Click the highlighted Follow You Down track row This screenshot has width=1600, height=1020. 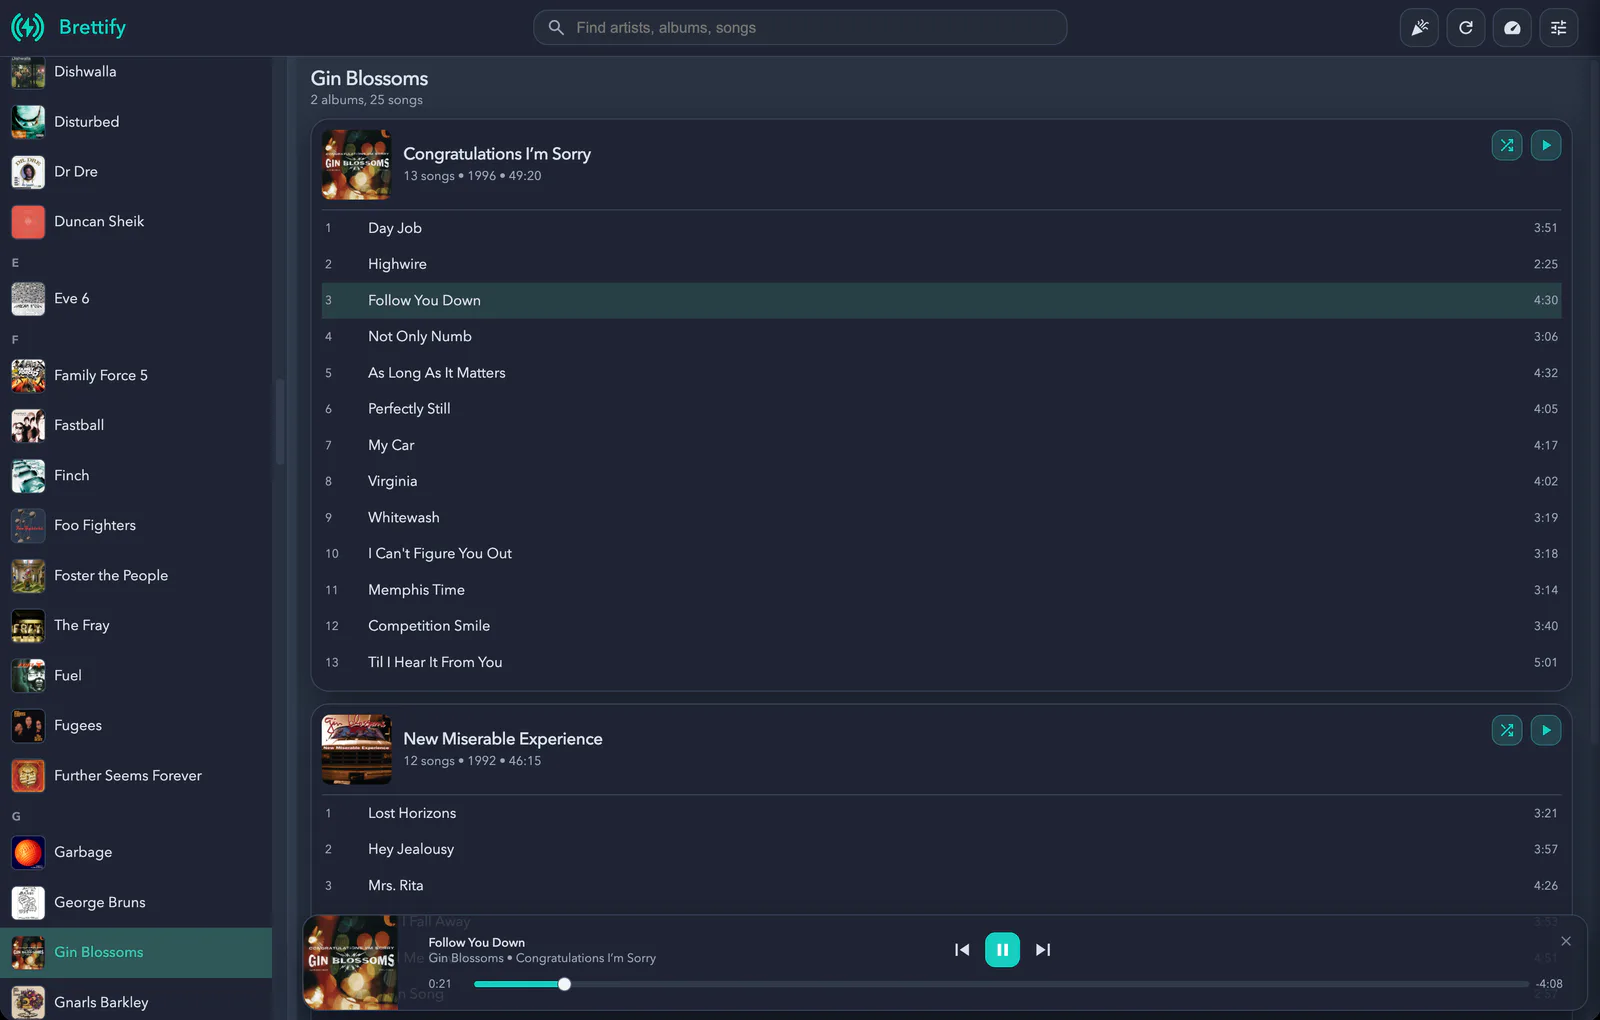pyautogui.click(x=941, y=300)
